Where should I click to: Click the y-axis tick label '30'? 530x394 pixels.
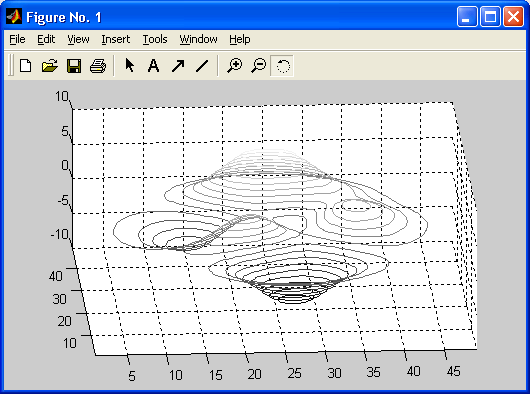pos(59,299)
